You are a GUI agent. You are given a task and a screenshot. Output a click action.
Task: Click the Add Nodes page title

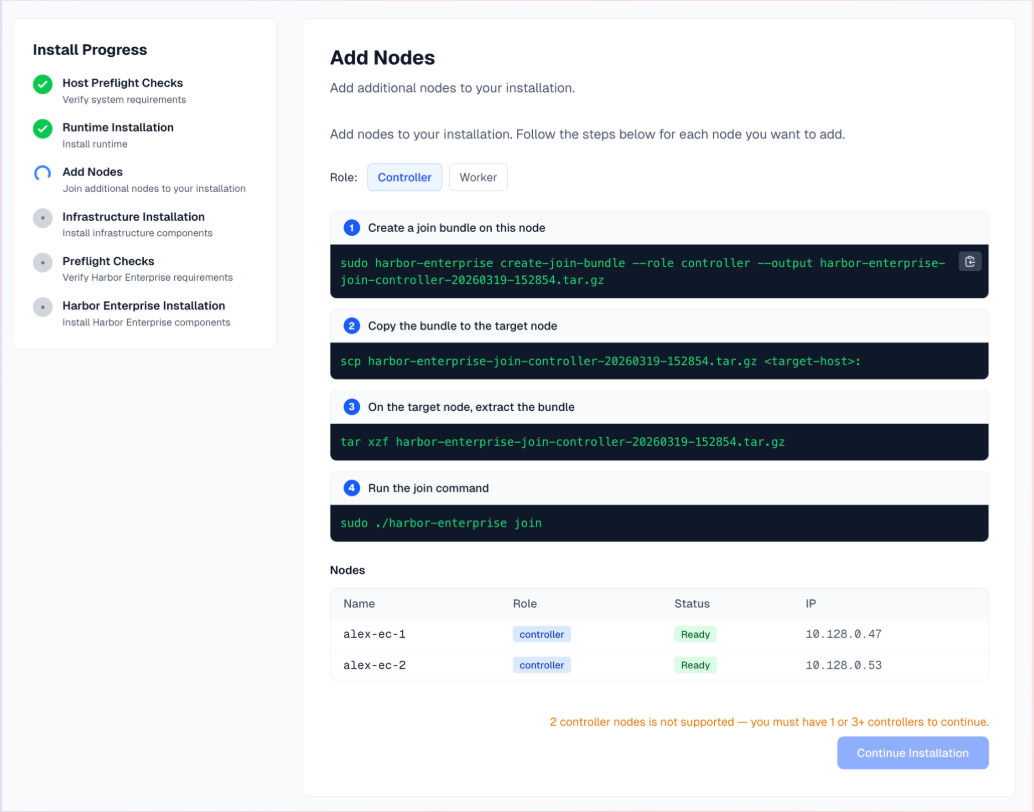[x=382, y=57]
